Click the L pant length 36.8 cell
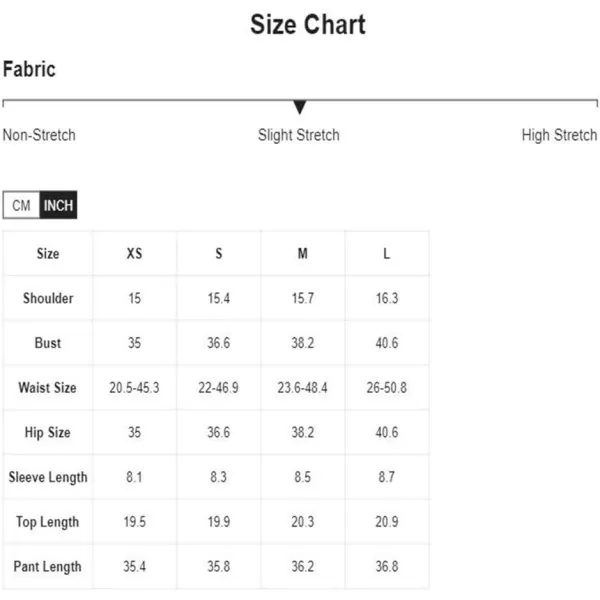 (x=386, y=567)
